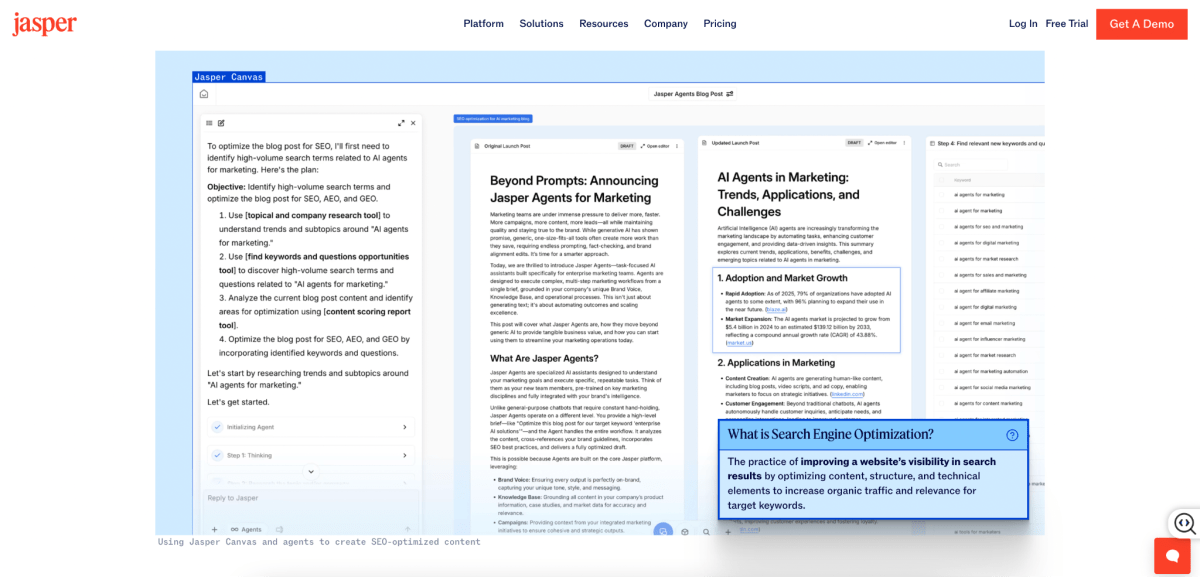This screenshot has width=1200, height=577.
Task: Click the speaker icon beside Agents
Action: click(x=279, y=529)
